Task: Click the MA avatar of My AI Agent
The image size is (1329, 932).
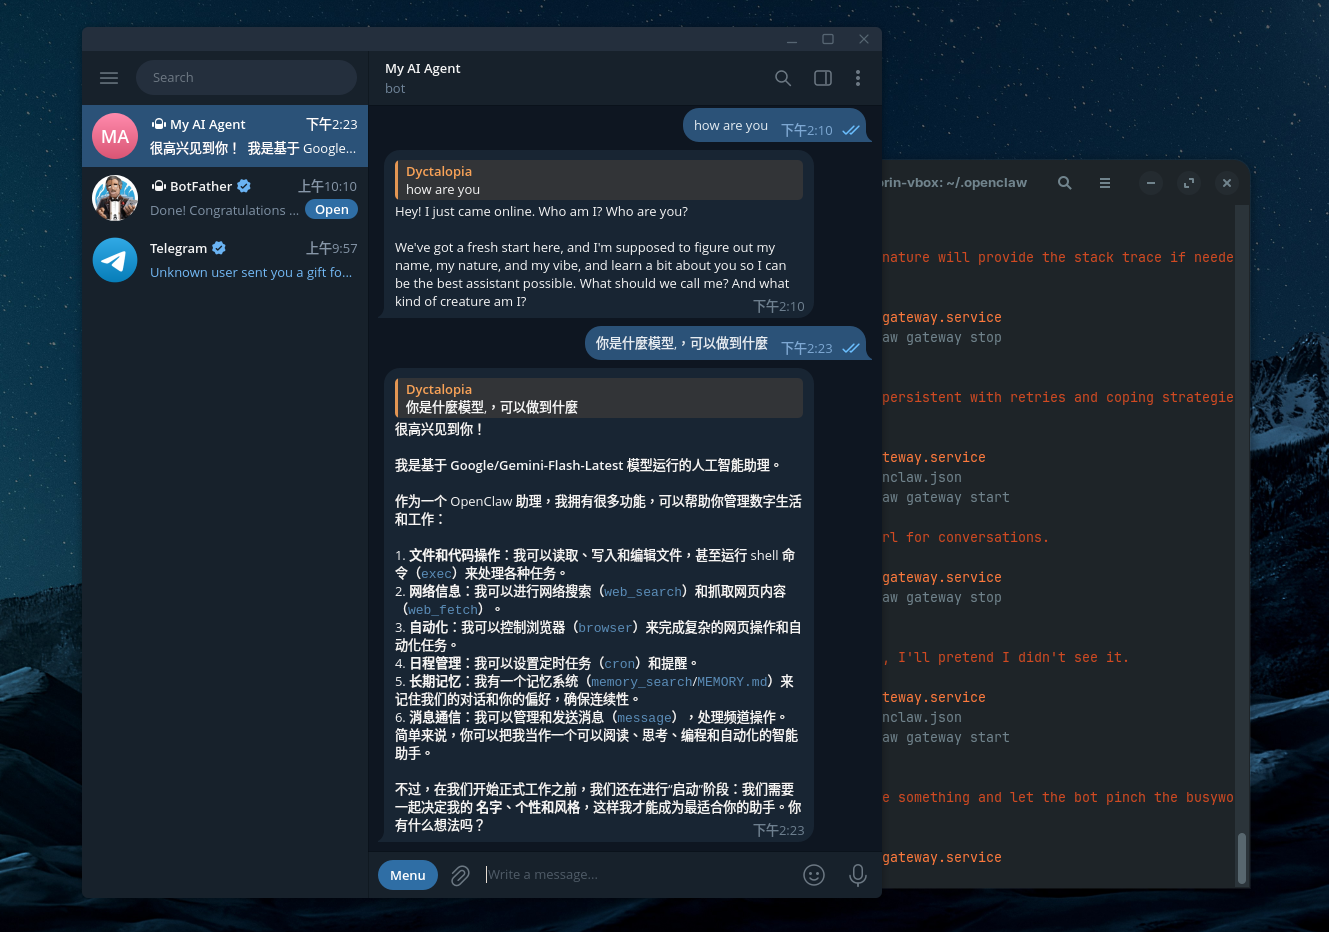Action: click(115, 137)
